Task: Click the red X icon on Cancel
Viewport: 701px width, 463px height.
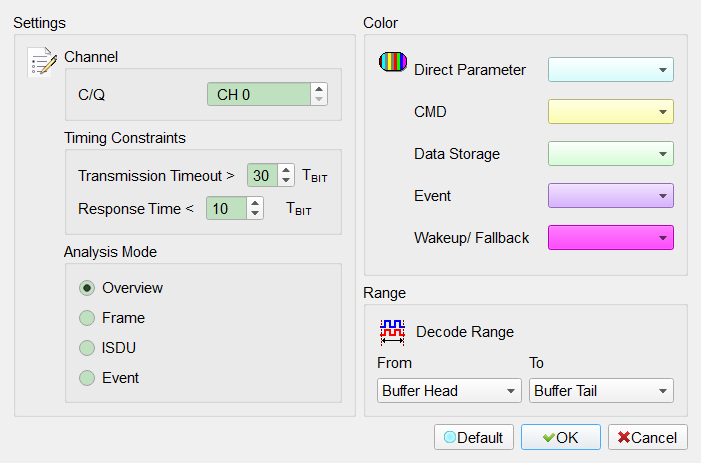Action: (x=624, y=437)
